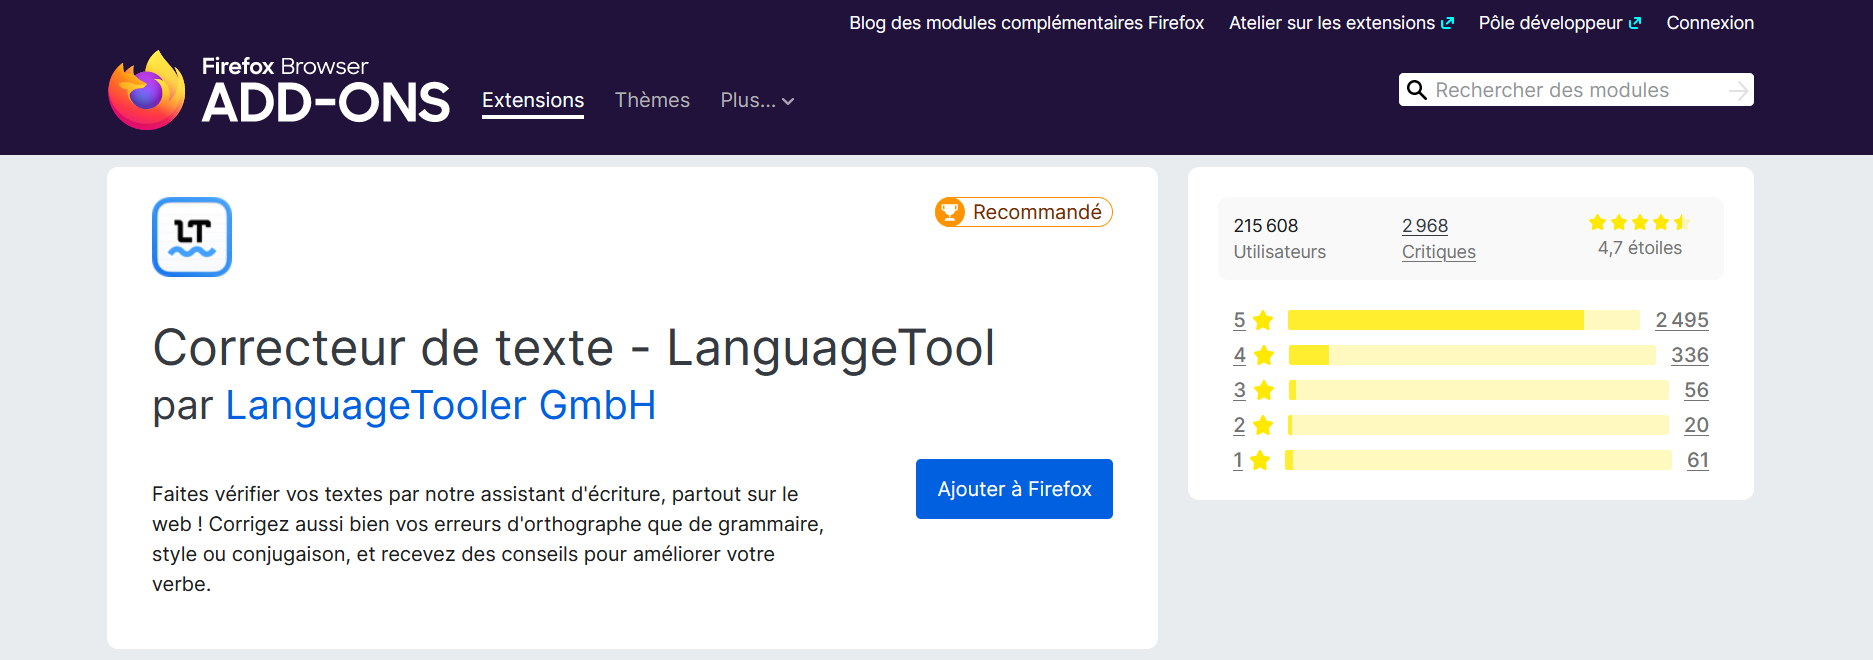1873x660 pixels.
Task: Click the number 4 rating label
Action: pyautogui.click(x=1240, y=355)
